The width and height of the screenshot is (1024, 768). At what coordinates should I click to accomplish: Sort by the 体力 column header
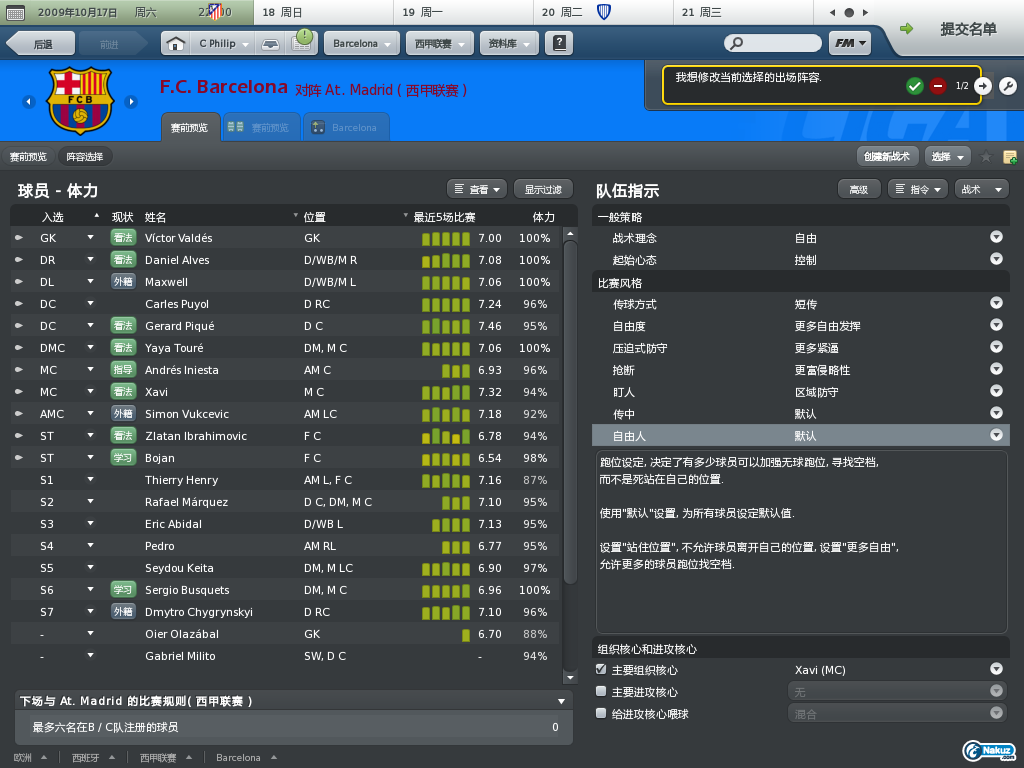click(x=543, y=217)
